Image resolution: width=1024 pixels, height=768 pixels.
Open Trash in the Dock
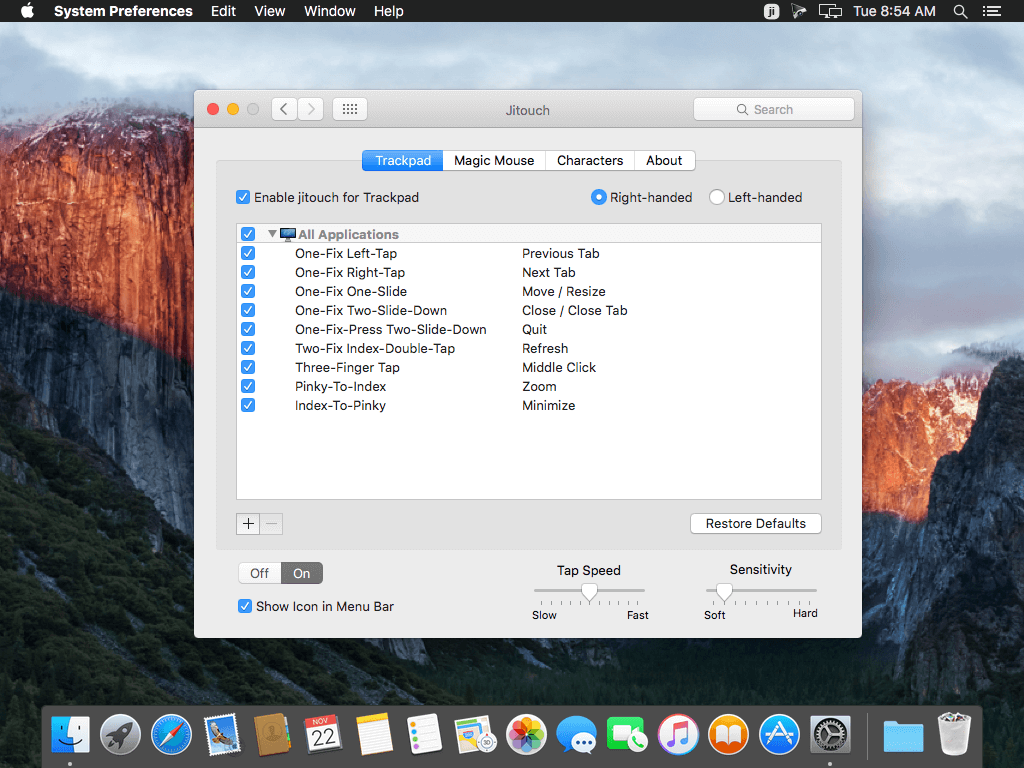(954, 734)
